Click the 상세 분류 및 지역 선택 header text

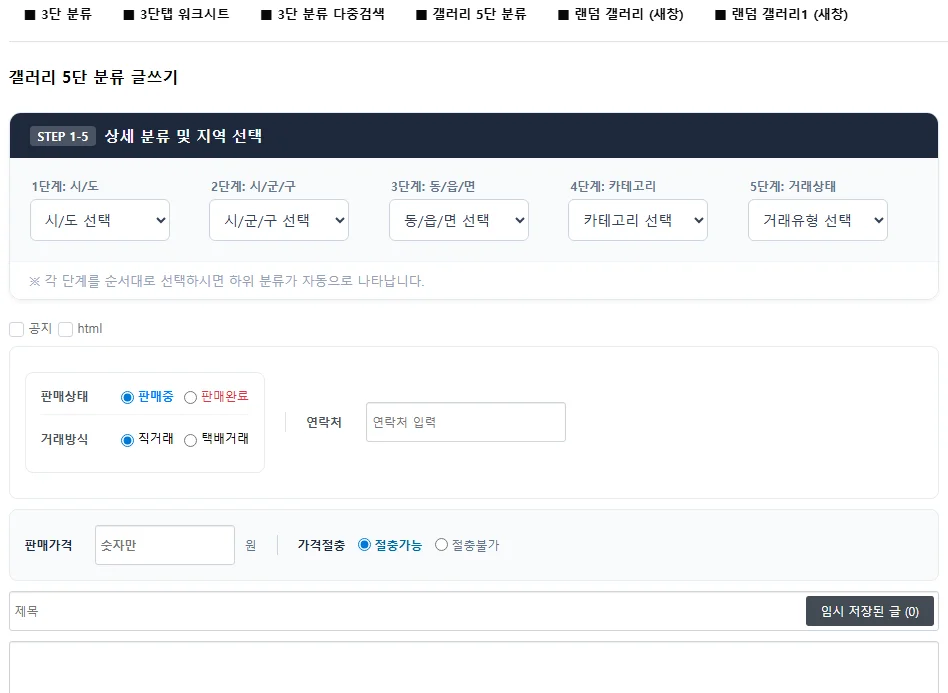tap(183, 136)
